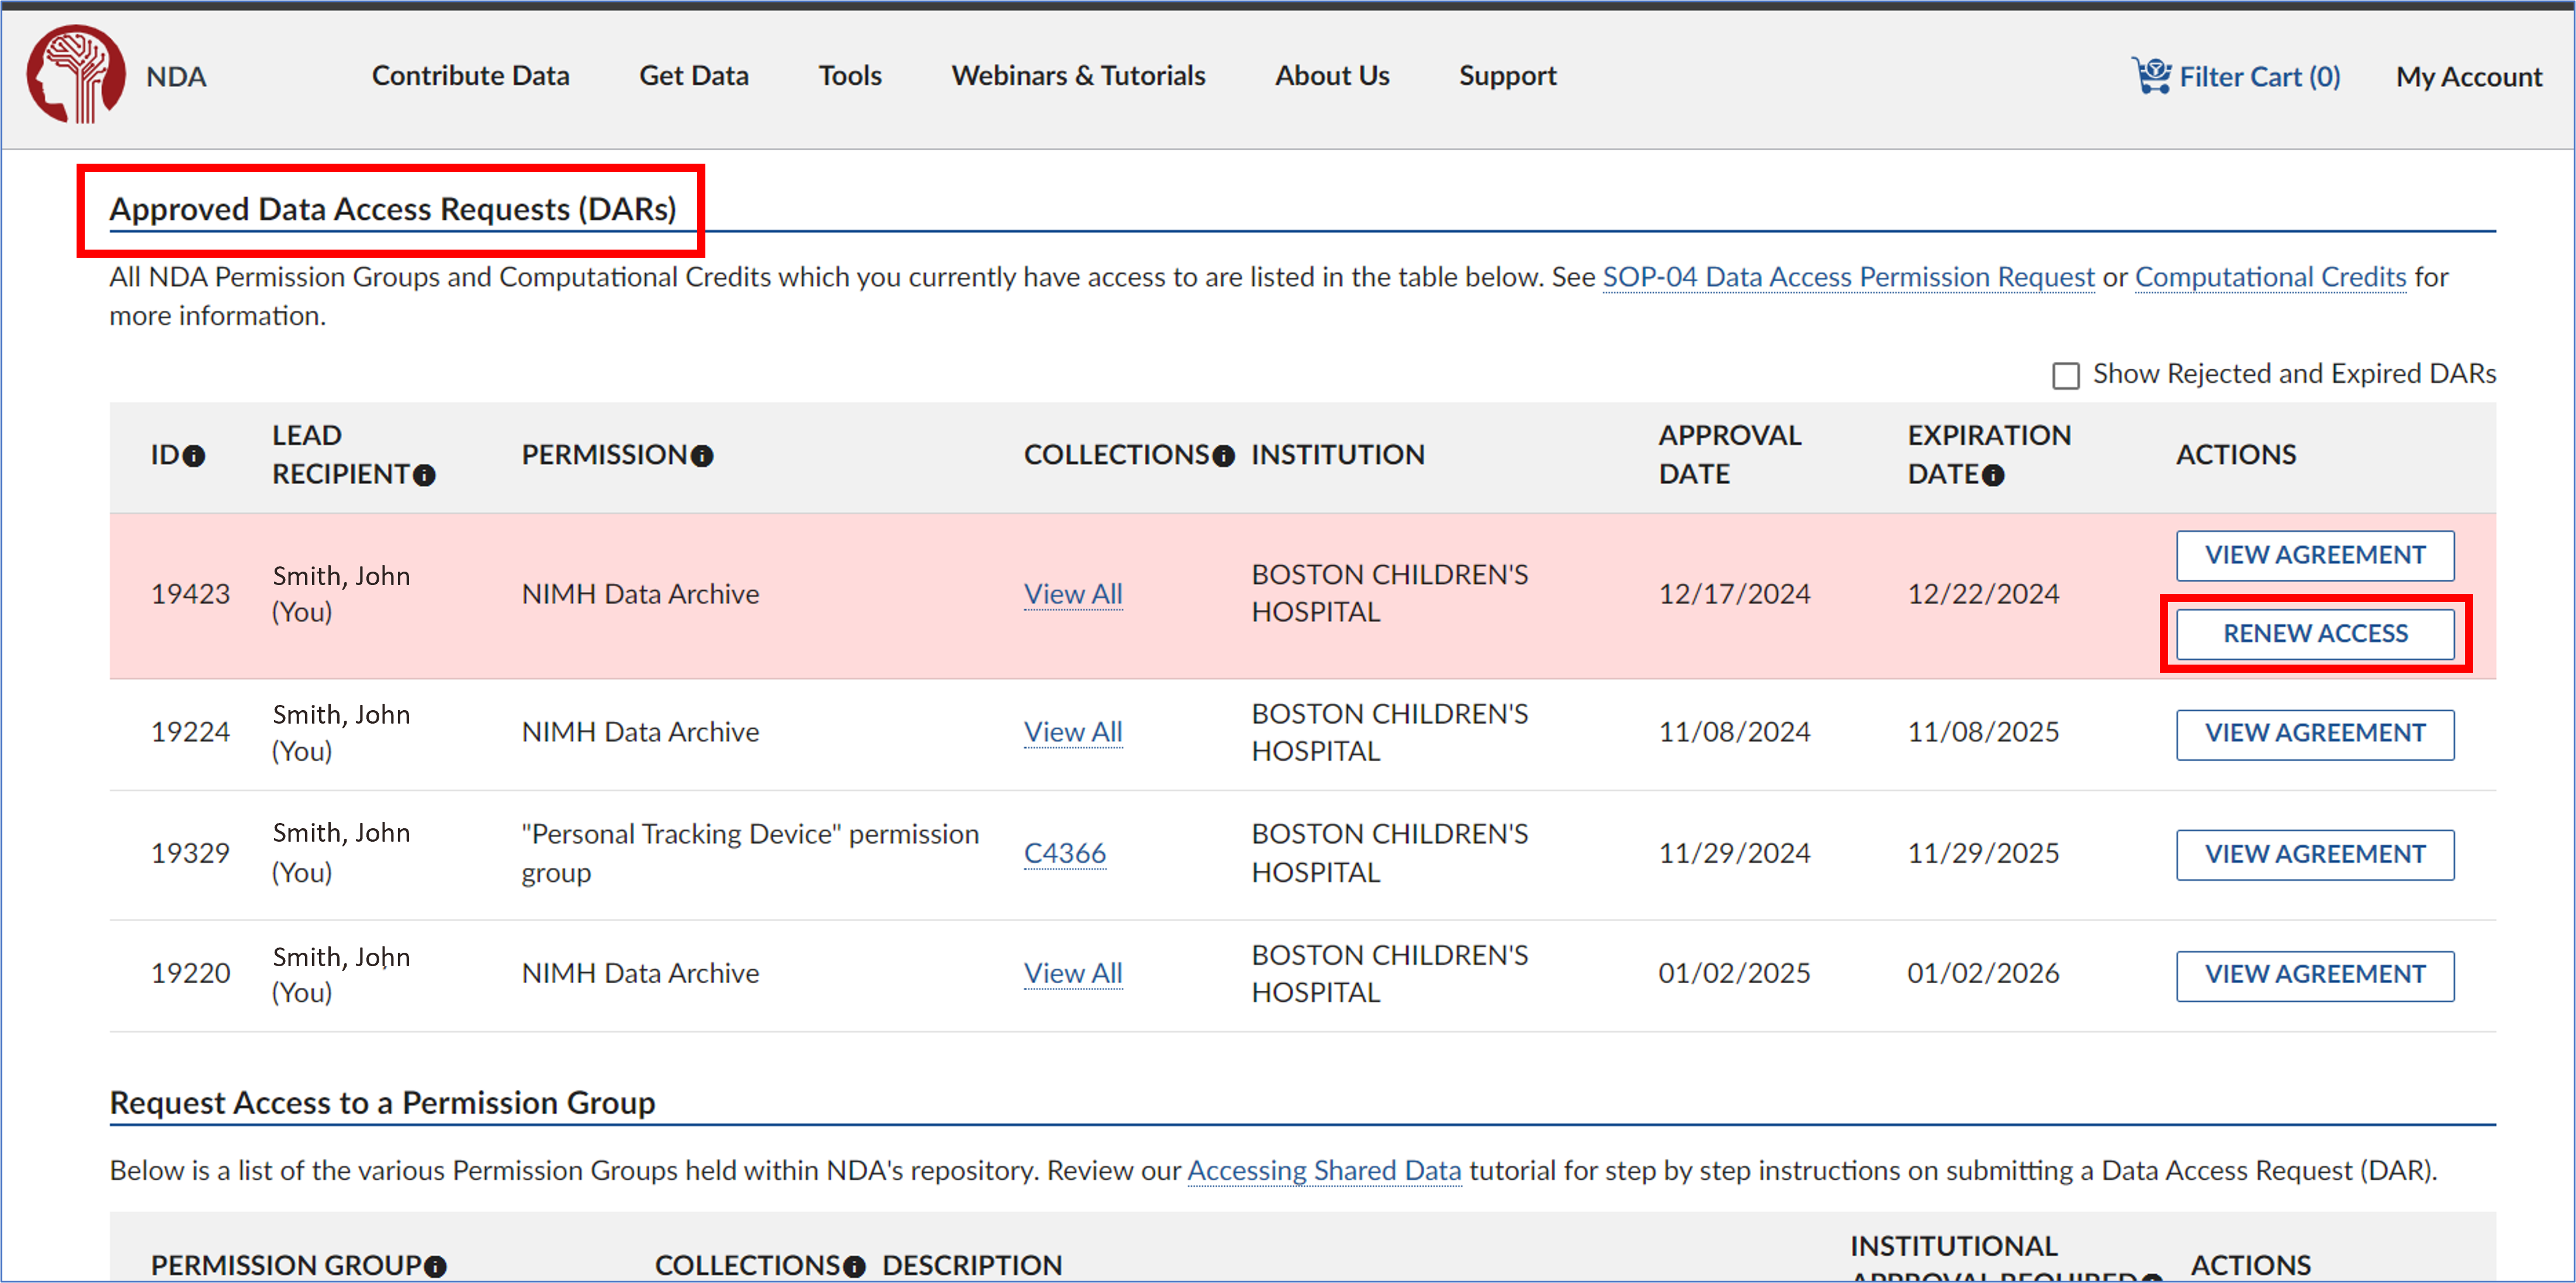Image resolution: width=2576 pixels, height=1283 pixels.
Task: Click View All collections for DAR 19220
Action: pos(1072,973)
